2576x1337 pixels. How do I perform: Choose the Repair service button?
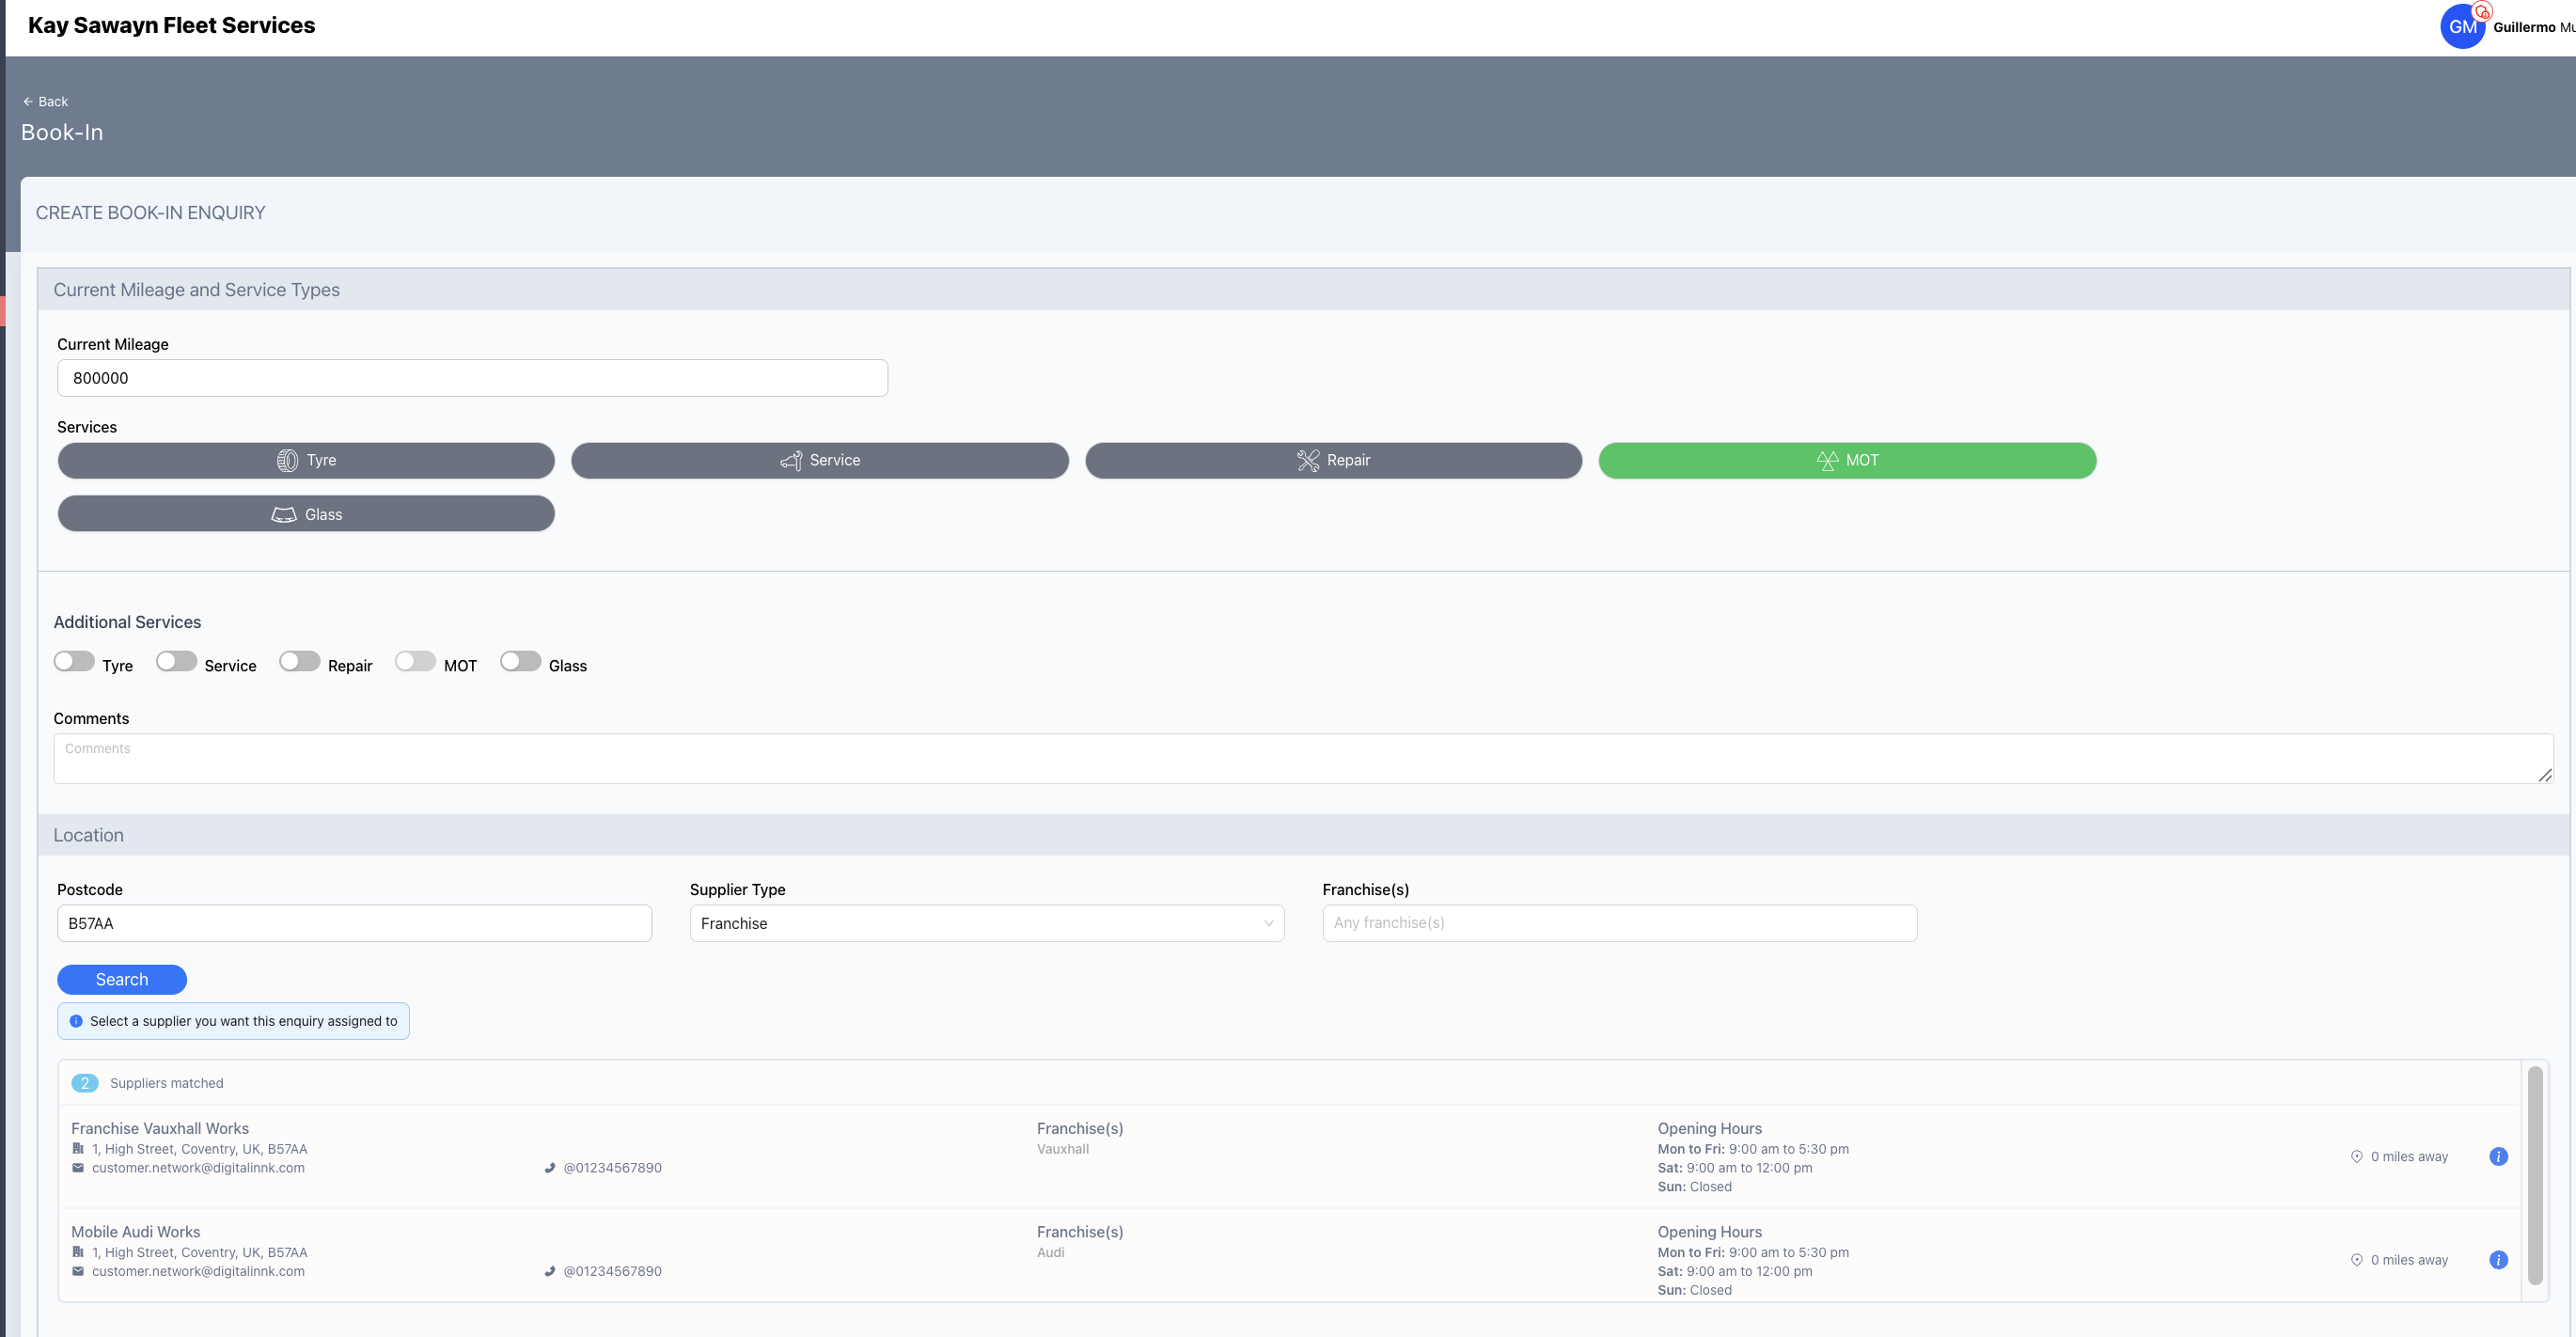point(1333,460)
